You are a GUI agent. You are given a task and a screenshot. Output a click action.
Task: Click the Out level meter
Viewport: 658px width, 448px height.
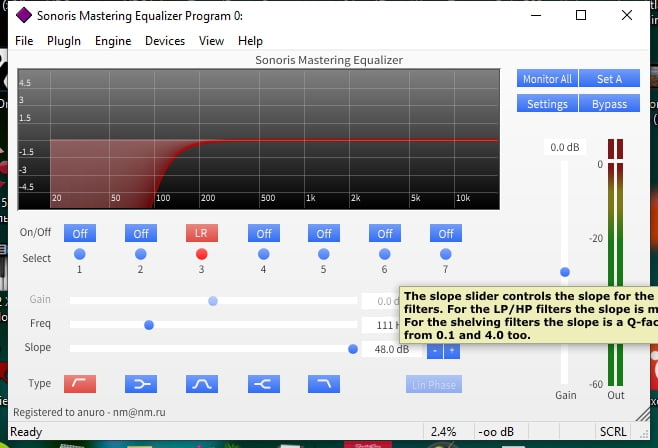pos(616,262)
